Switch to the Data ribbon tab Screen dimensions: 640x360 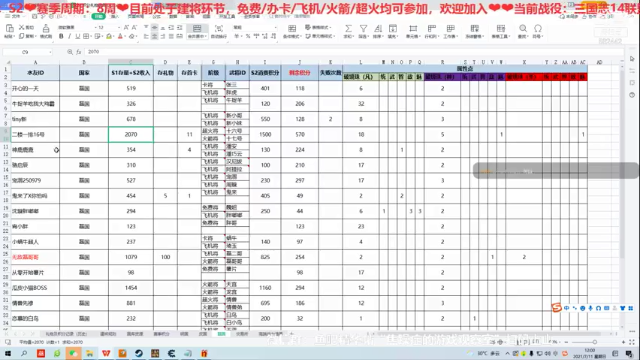[x=173, y=17]
